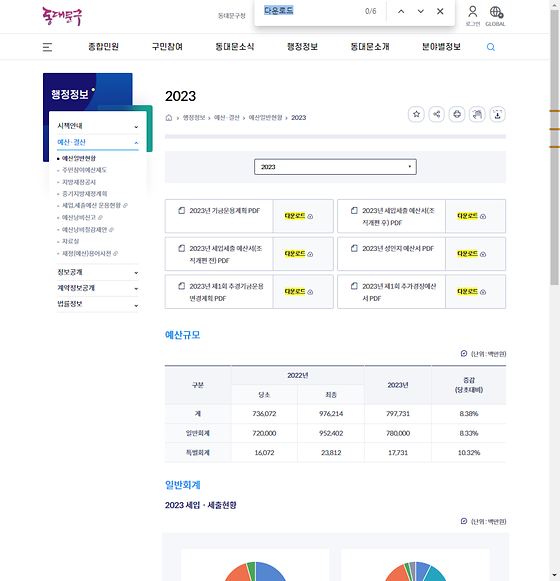
Task: Click the page vertical scrollbar thumb
Action: click(x=554, y=146)
